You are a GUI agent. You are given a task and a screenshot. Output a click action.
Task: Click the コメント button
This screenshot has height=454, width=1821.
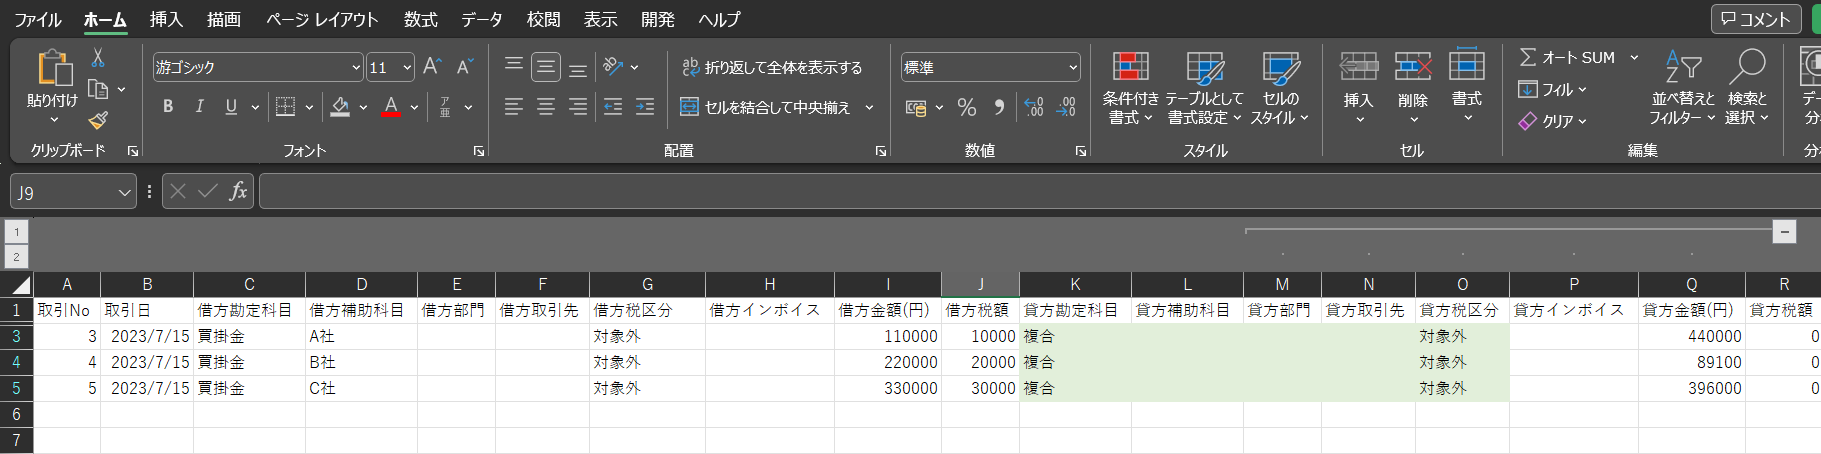1755,19
